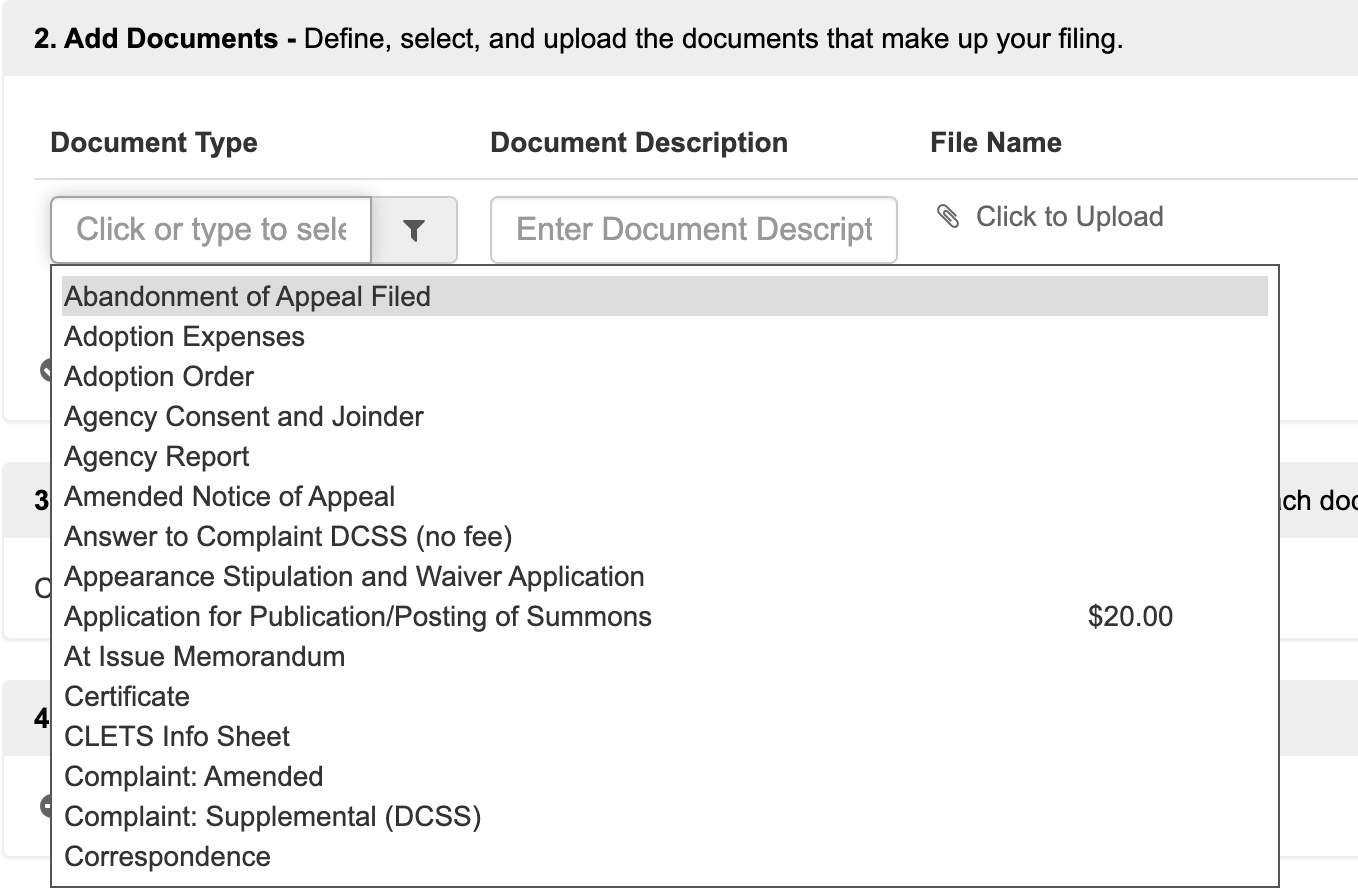Pick Agency Consent and Joinder

(x=244, y=417)
